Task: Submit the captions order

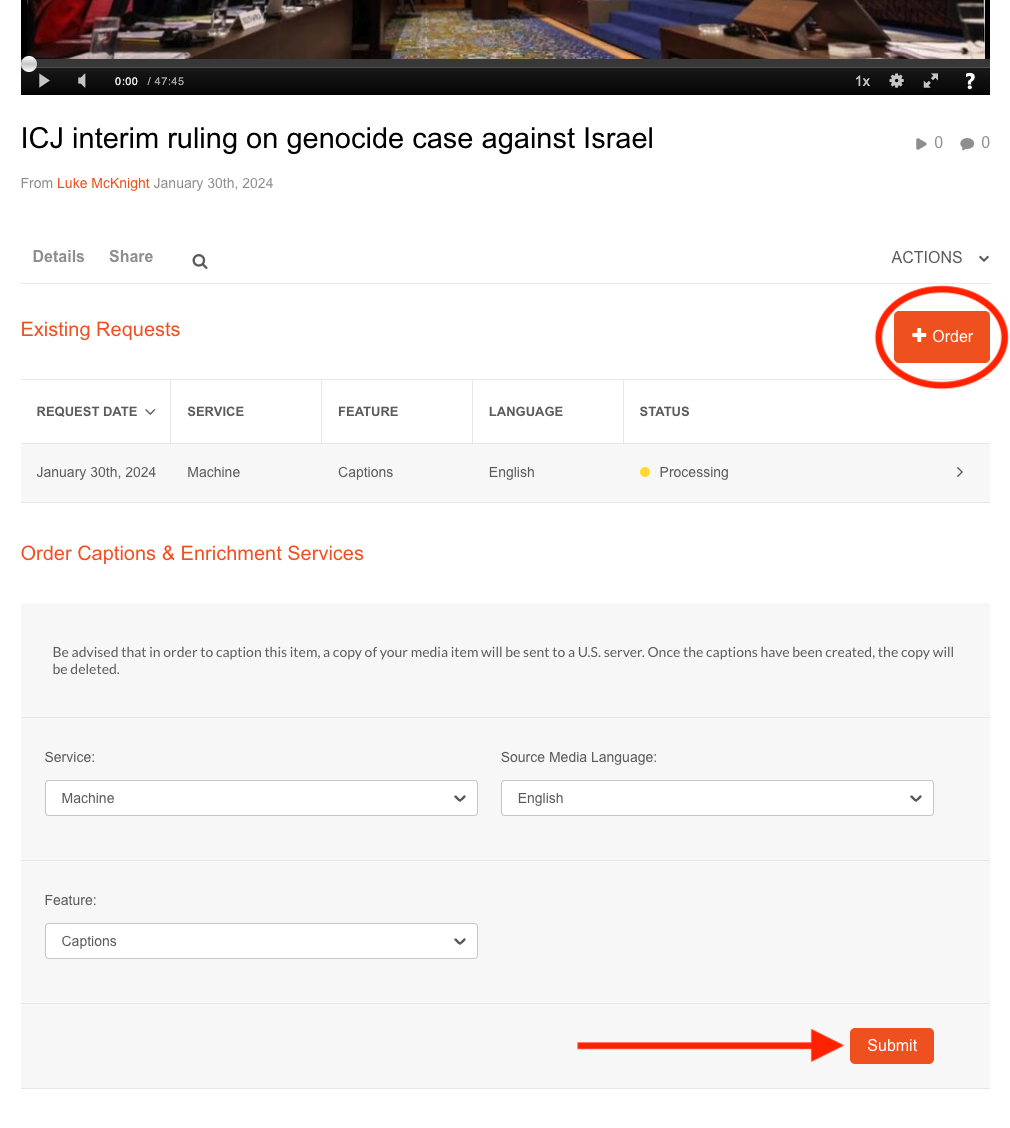Action: (891, 1045)
